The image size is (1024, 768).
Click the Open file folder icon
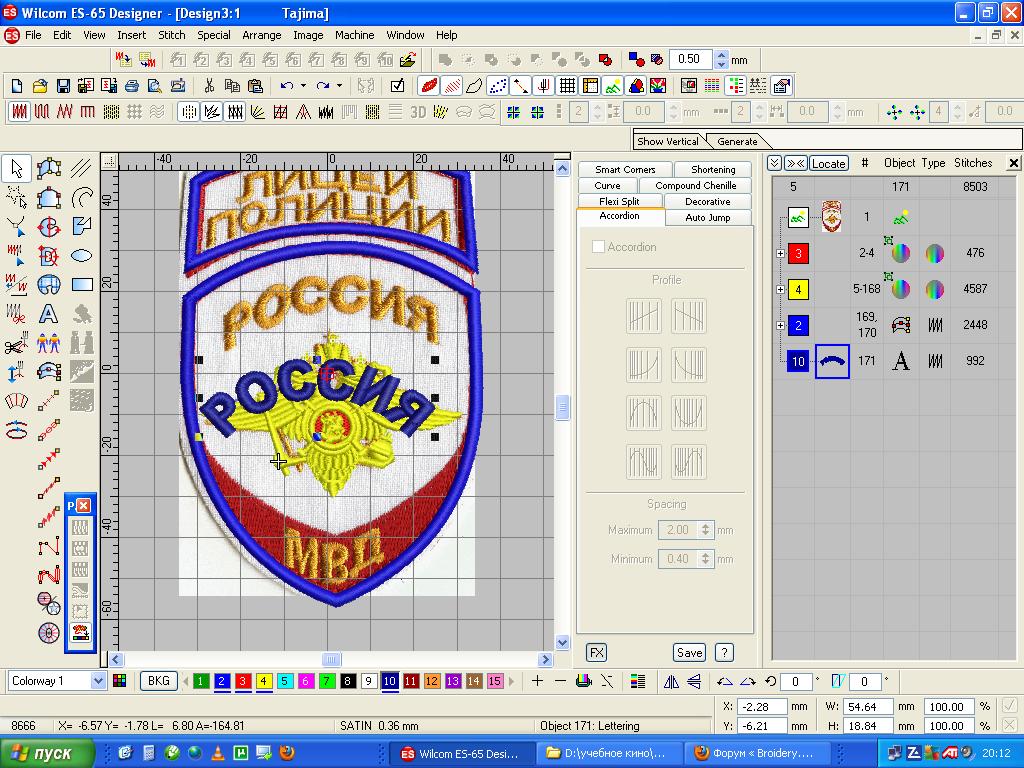tap(40, 86)
